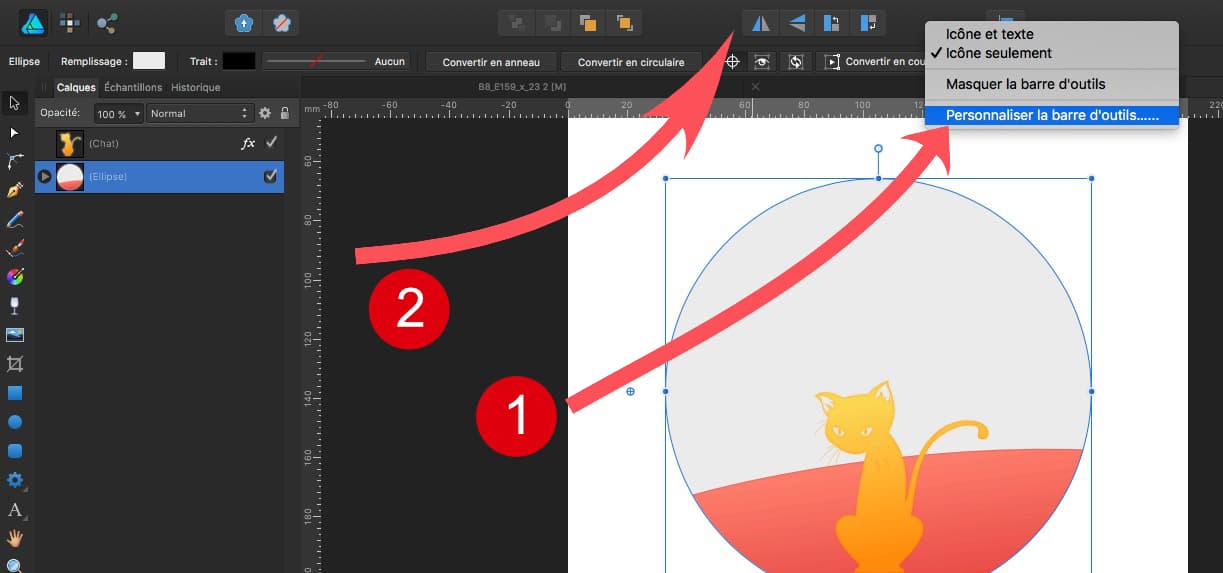Select the Ellipse shape tool
1223x573 pixels.
click(15, 422)
